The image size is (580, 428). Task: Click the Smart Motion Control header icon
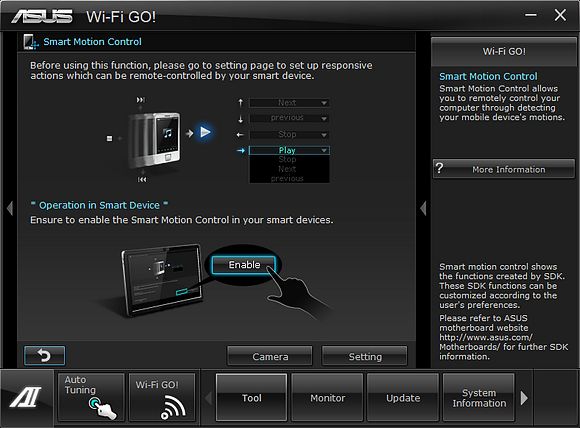click(31, 42)
